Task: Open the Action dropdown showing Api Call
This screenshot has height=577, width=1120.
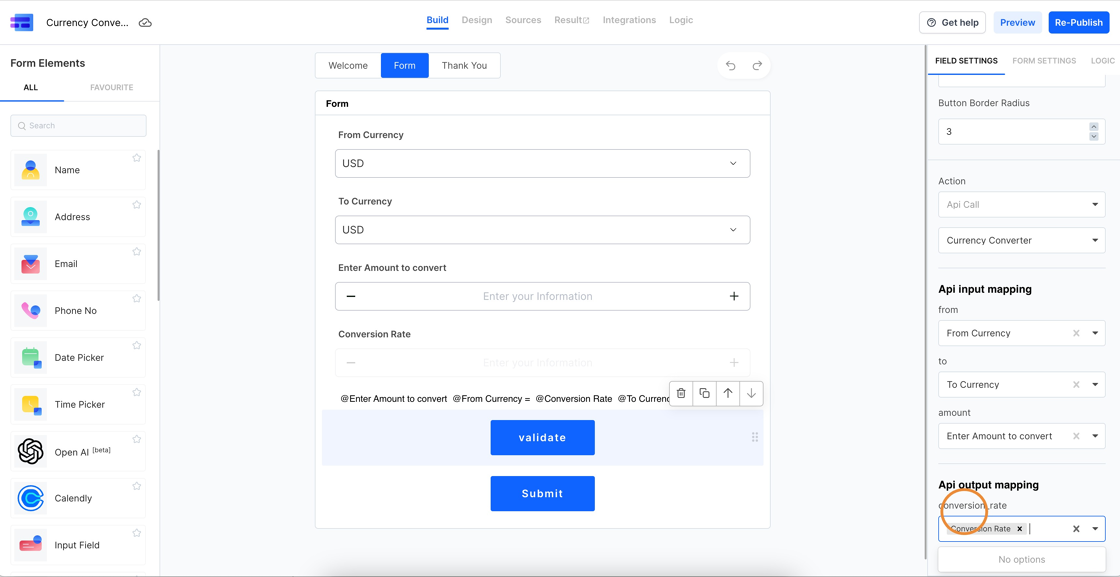Action: (x=1021, y=204)
